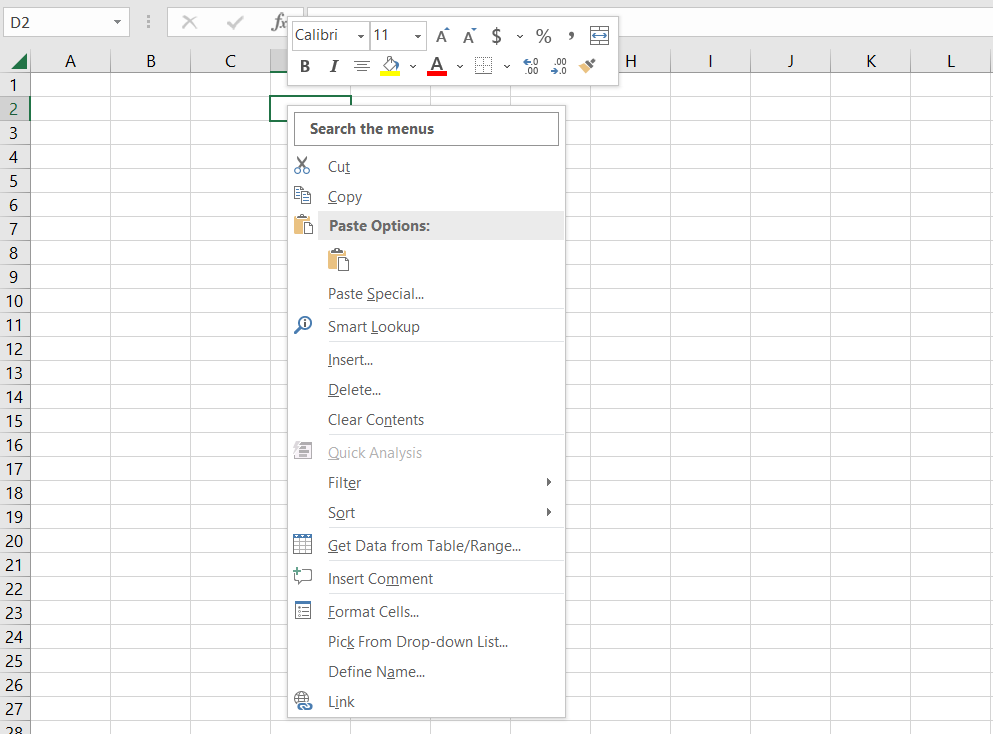
Task: Click the Decrease Font Size icon
Action: [468, 36]
